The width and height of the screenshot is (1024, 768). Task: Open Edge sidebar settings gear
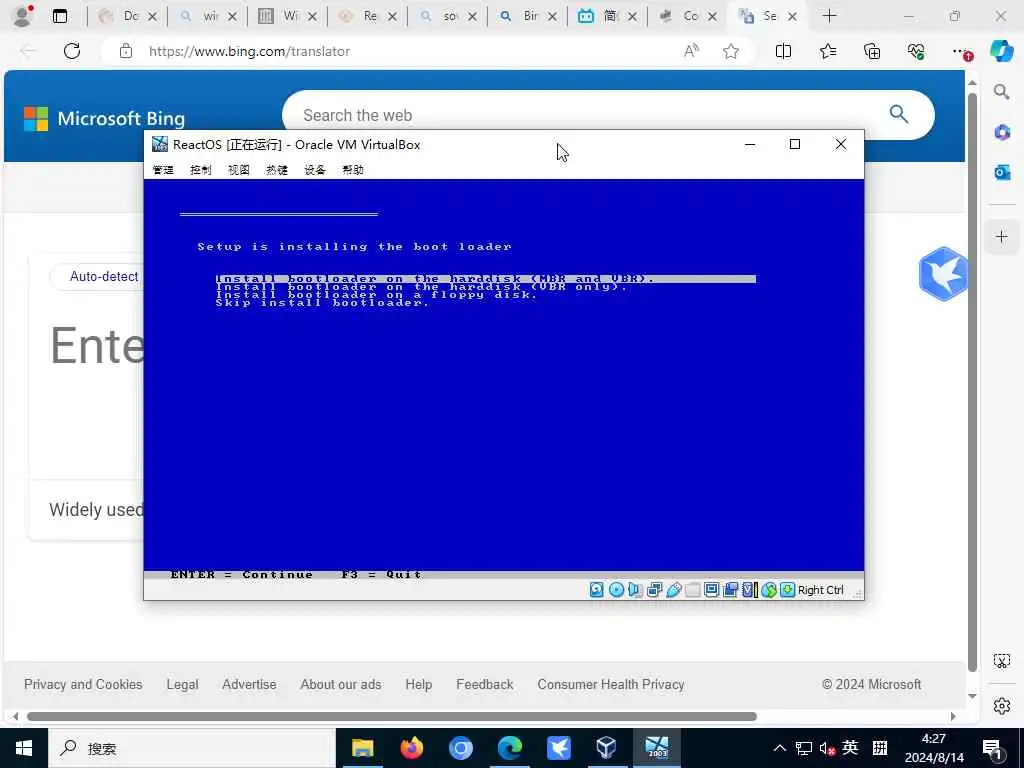tap(1002, 706)
